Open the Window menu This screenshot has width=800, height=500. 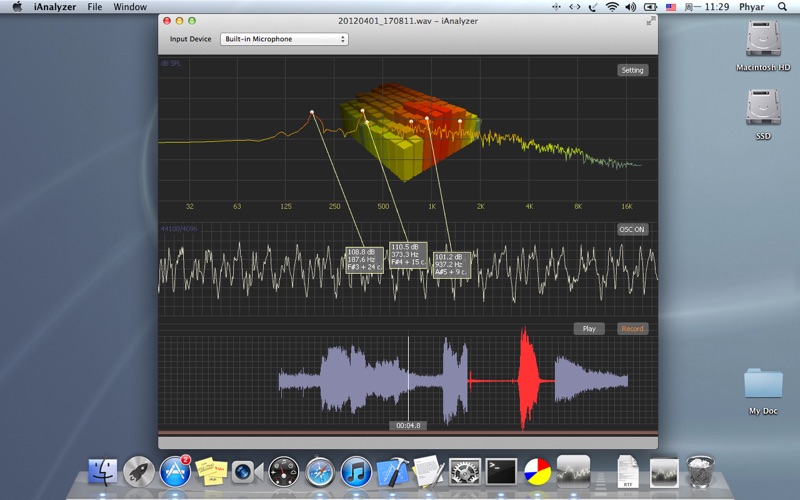pyautogui.click(x=130, y=7)
